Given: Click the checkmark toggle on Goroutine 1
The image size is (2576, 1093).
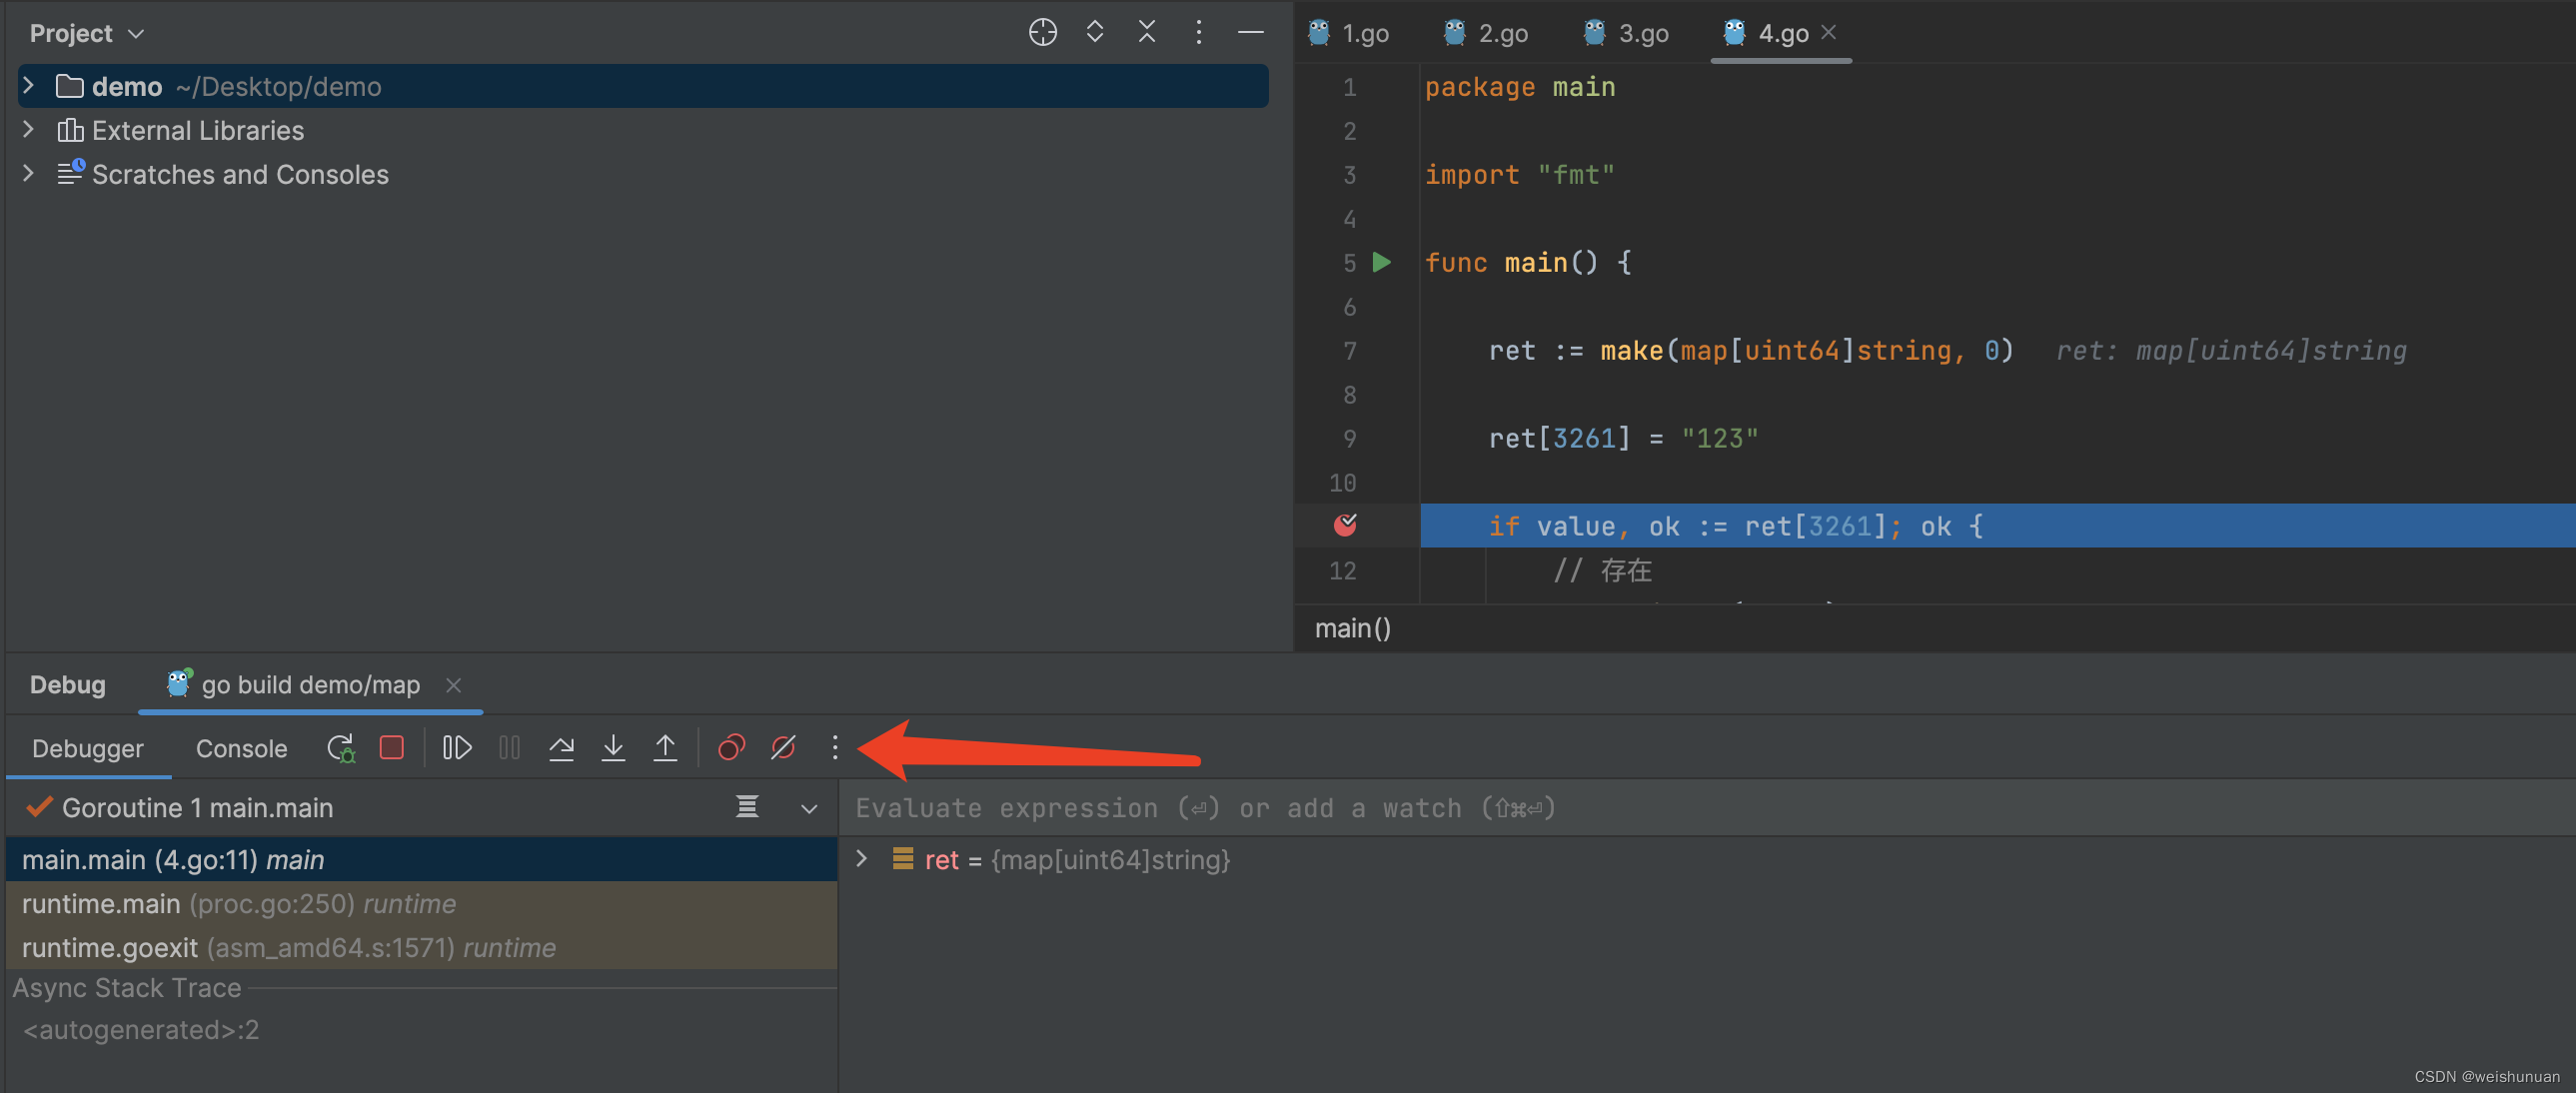Looking at the screenshot, I should [x=35, y=807].
